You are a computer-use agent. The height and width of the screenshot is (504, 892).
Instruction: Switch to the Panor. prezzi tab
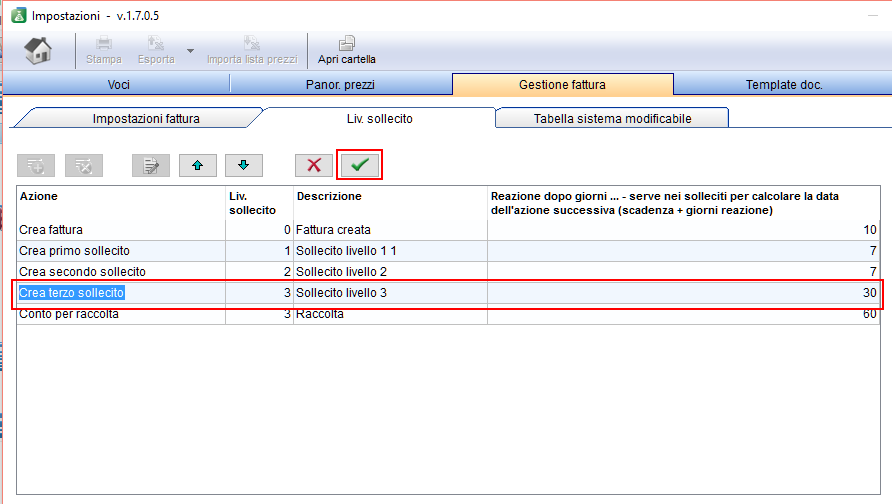pos(340,85)
